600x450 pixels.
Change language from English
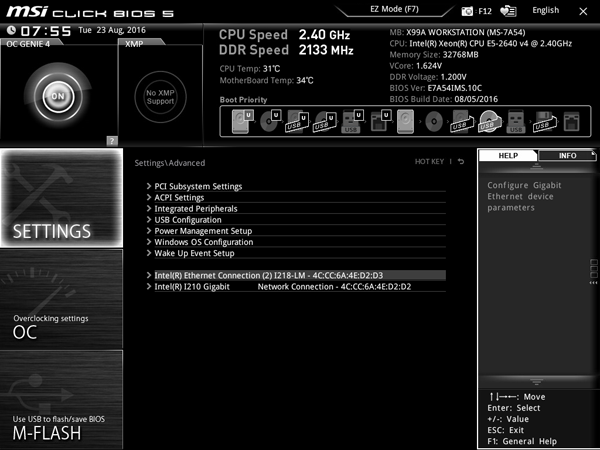coord(545,10)
